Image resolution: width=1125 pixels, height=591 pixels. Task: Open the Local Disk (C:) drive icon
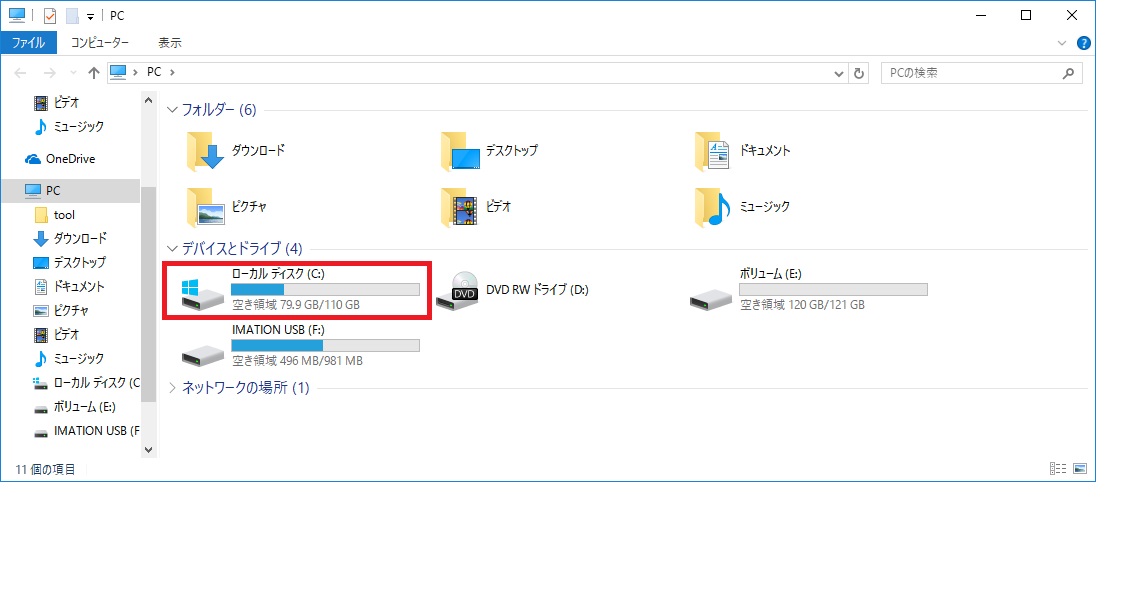coord(203,292)
